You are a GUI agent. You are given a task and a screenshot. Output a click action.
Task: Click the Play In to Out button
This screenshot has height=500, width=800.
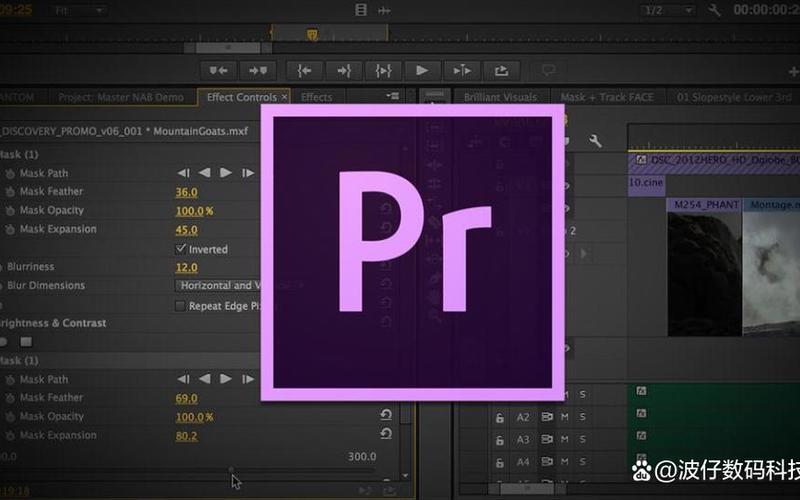383,70
